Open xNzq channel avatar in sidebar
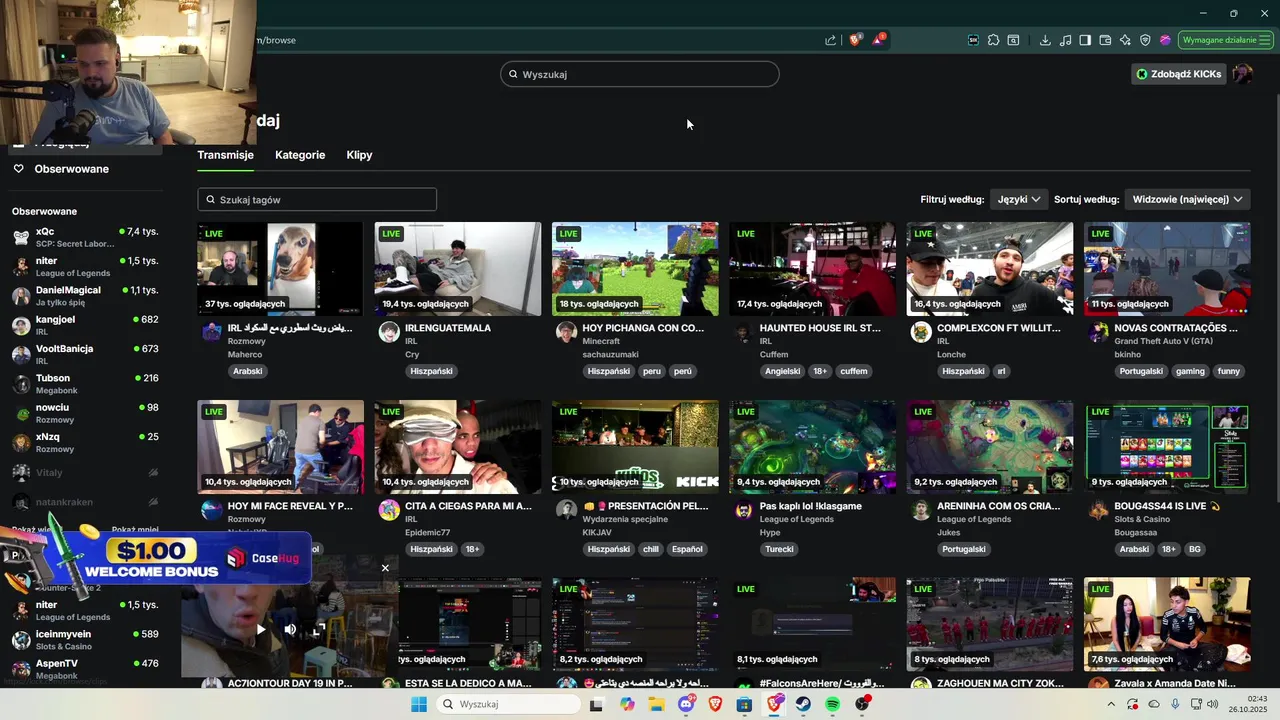 point(21,442)
